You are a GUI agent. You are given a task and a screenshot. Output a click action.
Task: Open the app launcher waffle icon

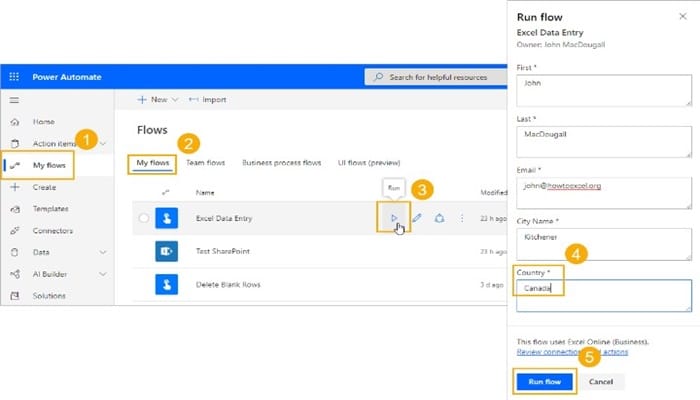point(14,77)
